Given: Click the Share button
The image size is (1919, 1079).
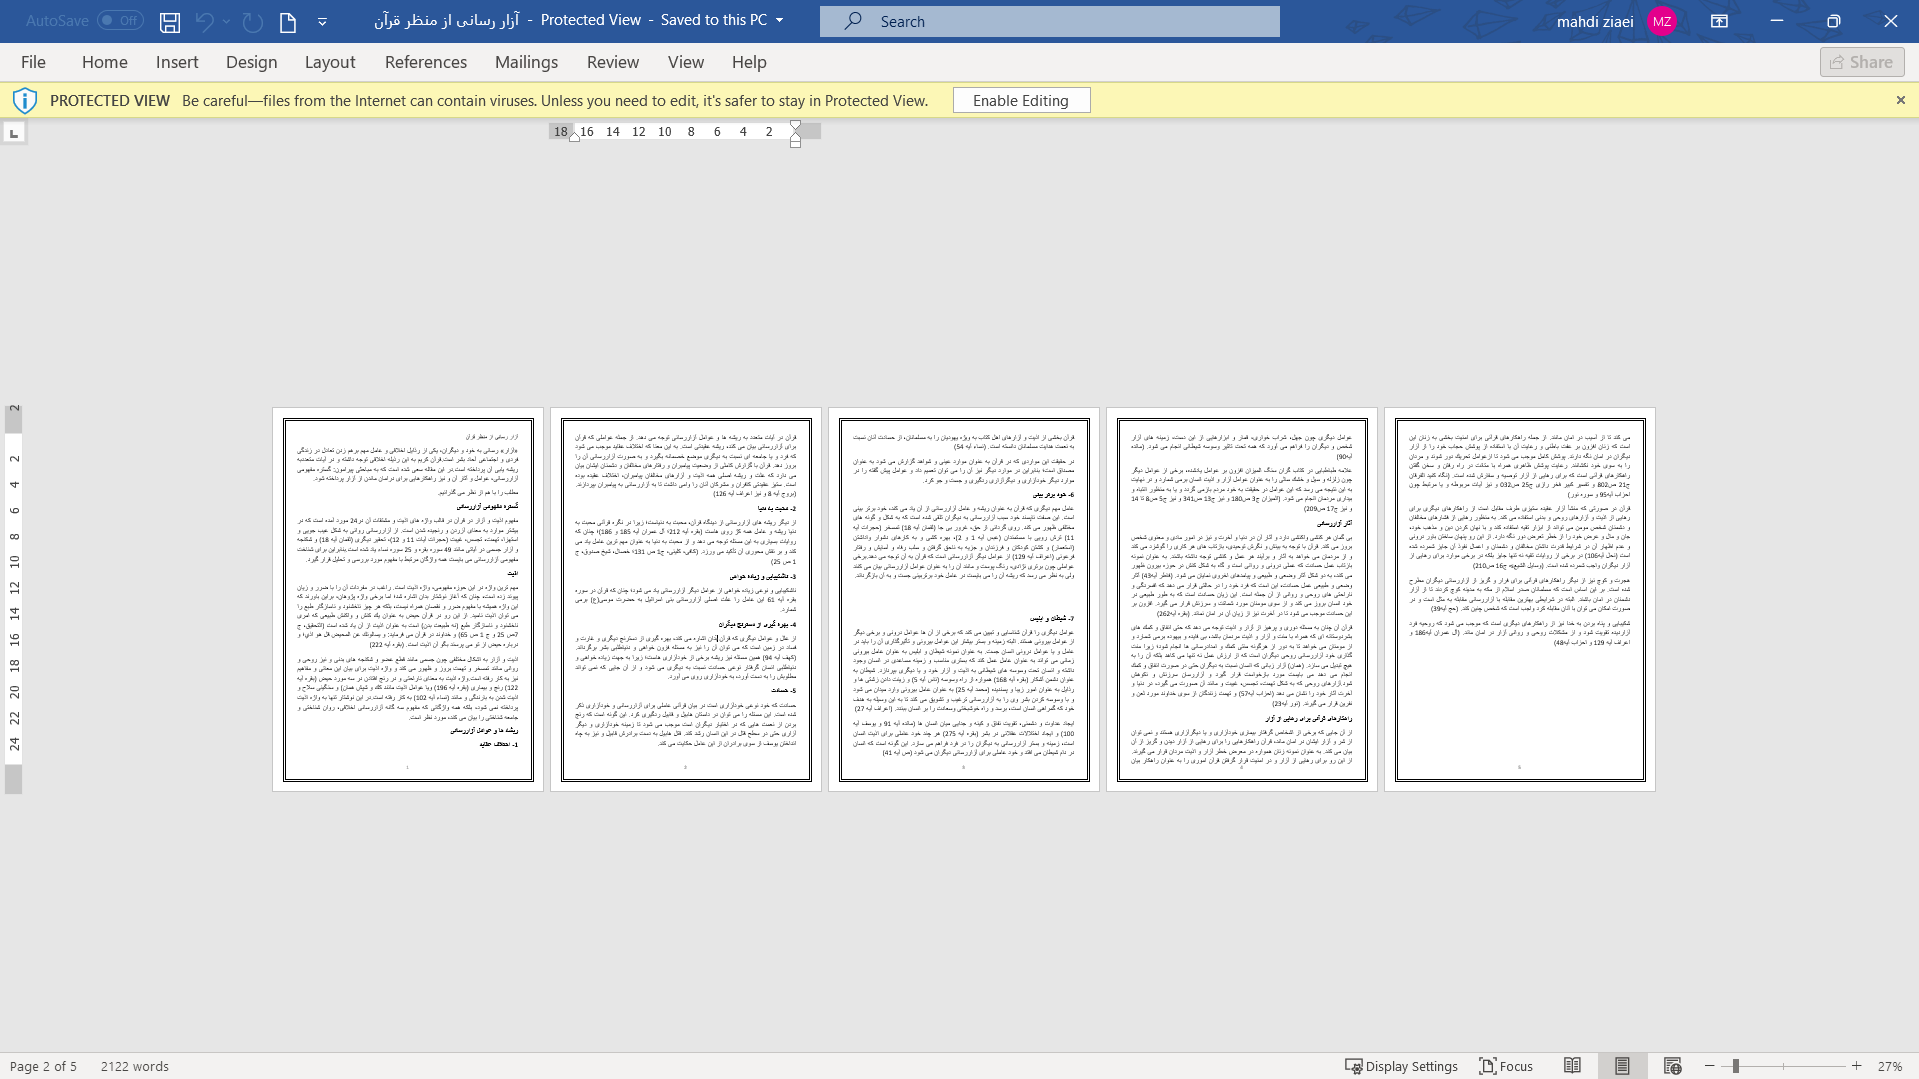Looking at the screenshot, I should [1862, 62].
